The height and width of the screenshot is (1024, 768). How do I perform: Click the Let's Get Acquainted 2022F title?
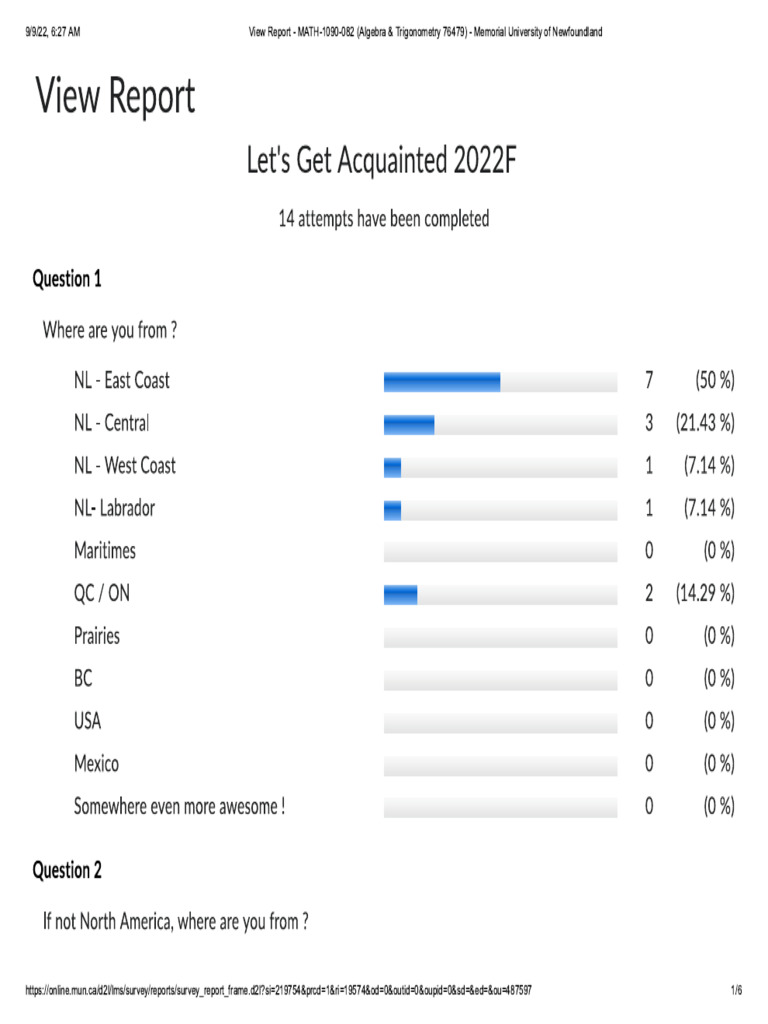click(382, 160)
